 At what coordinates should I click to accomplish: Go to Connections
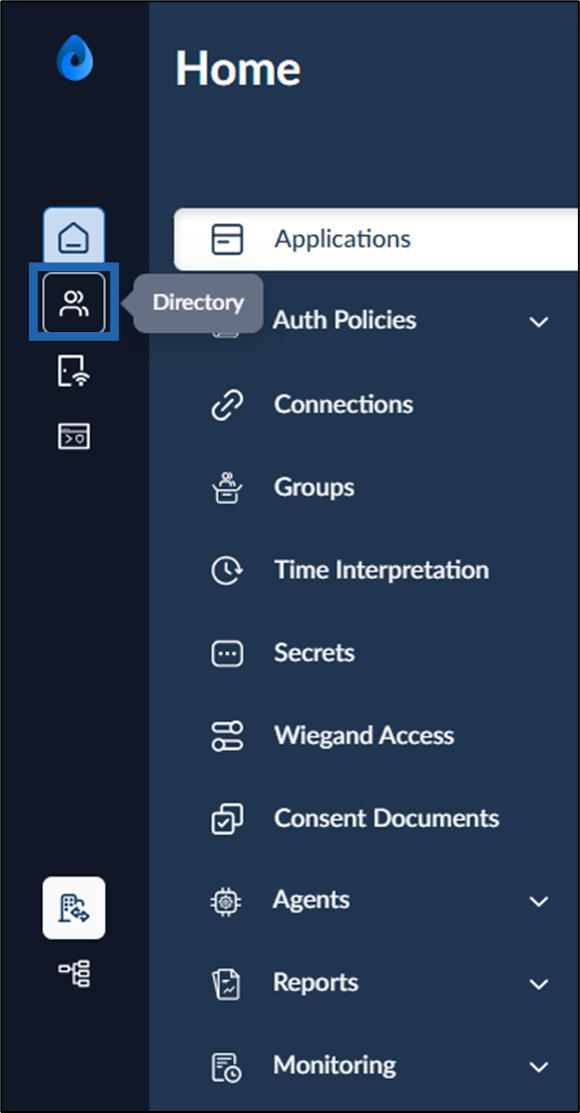pyautogui.click(x=344, y=405)
